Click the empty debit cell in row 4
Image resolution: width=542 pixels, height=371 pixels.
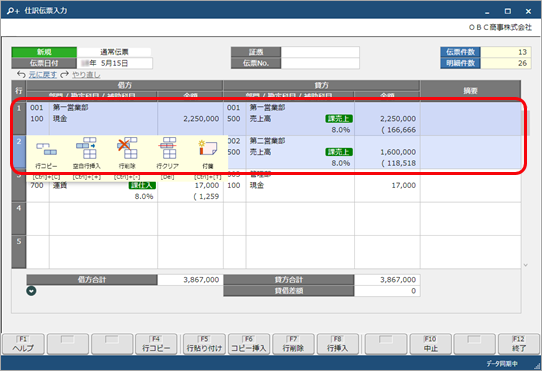pyautogui.click(x=124, y=219)
